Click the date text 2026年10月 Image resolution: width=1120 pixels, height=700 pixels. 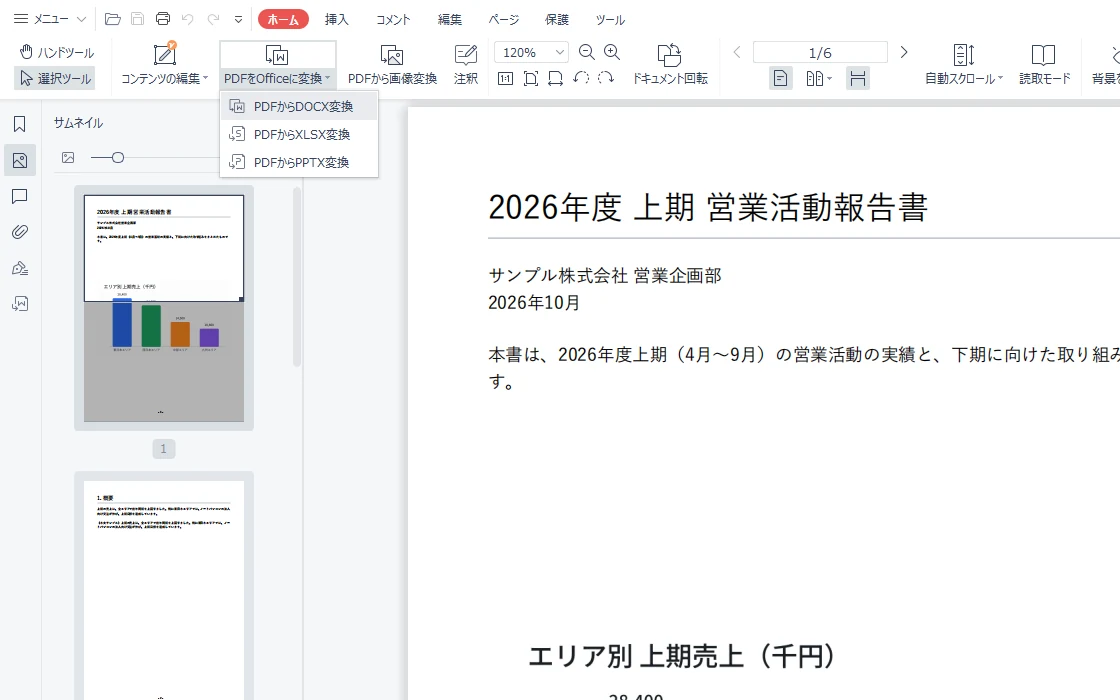pyautogui.click(x=534, y=303)
